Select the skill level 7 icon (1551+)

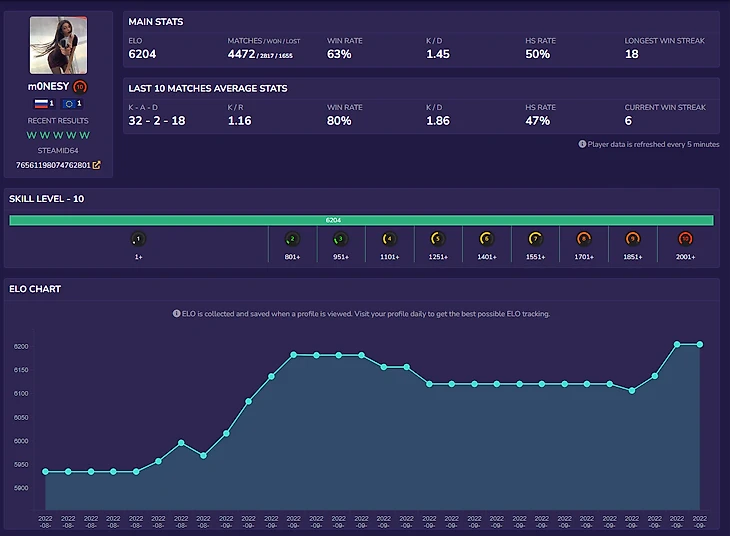[x=536, y=239]
